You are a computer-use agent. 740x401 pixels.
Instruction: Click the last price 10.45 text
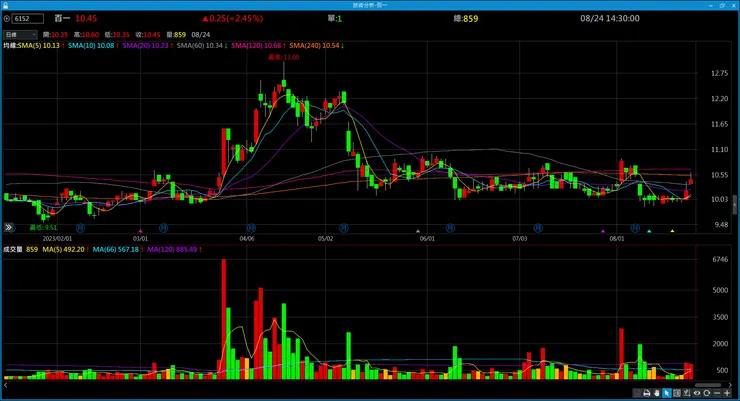pos(86,18)
